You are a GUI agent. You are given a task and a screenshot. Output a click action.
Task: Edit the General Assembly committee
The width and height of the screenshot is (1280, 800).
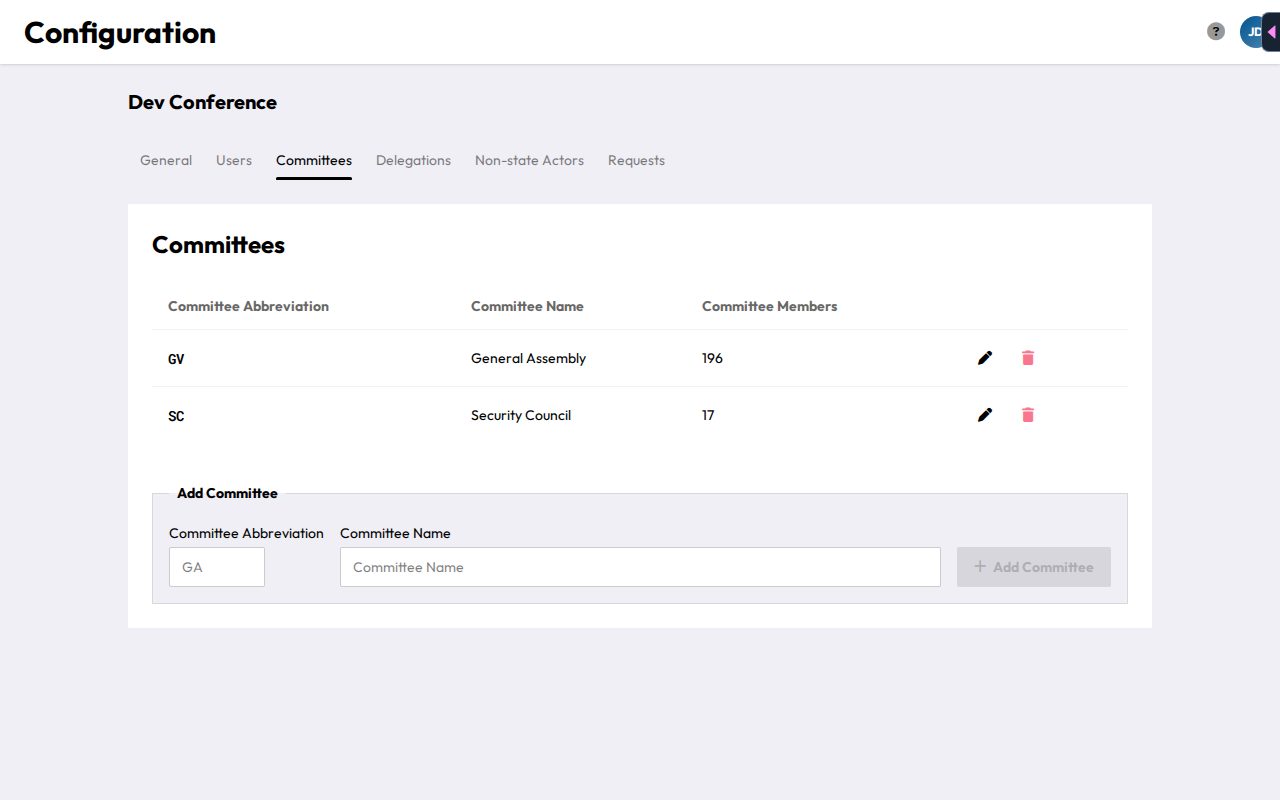985,358
